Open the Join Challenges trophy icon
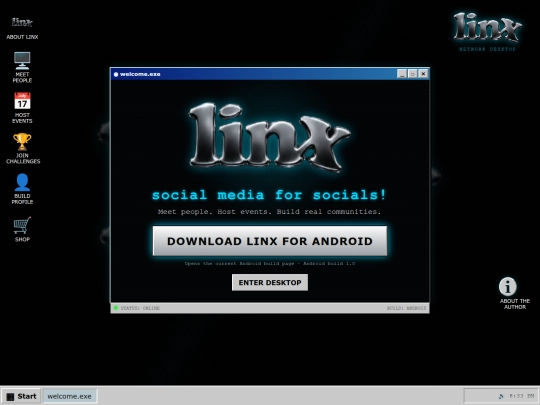This screenshot has height=405, width=540. [x=23, y=148]
